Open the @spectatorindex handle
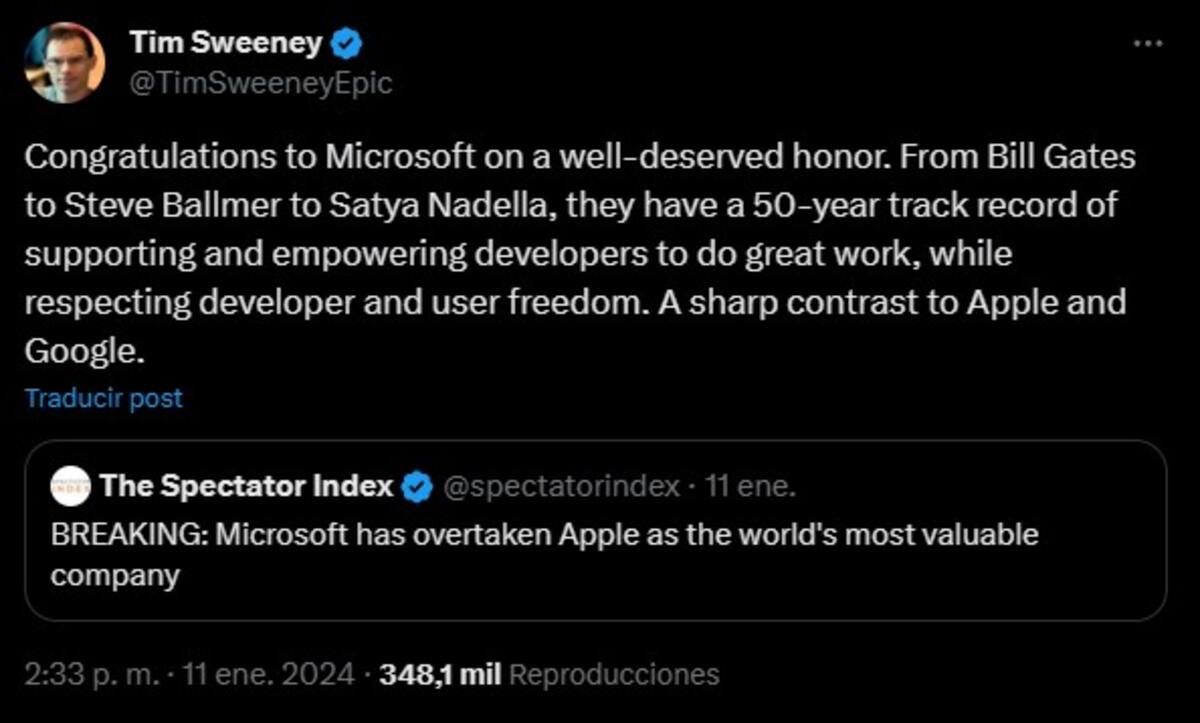 560,487
